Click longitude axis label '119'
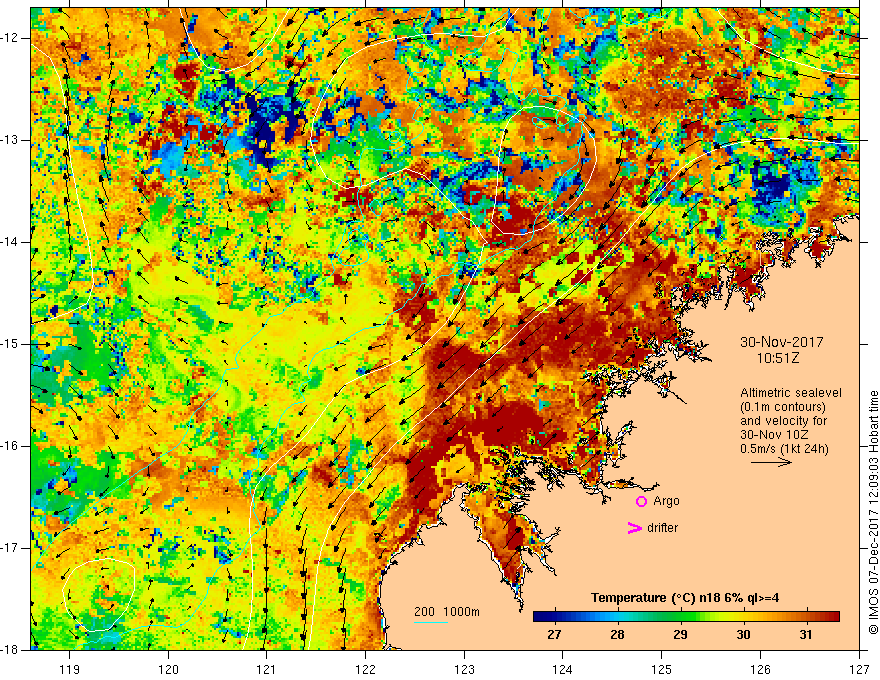Viewport: 880px width, 680px height. click(x=70, y=669)
